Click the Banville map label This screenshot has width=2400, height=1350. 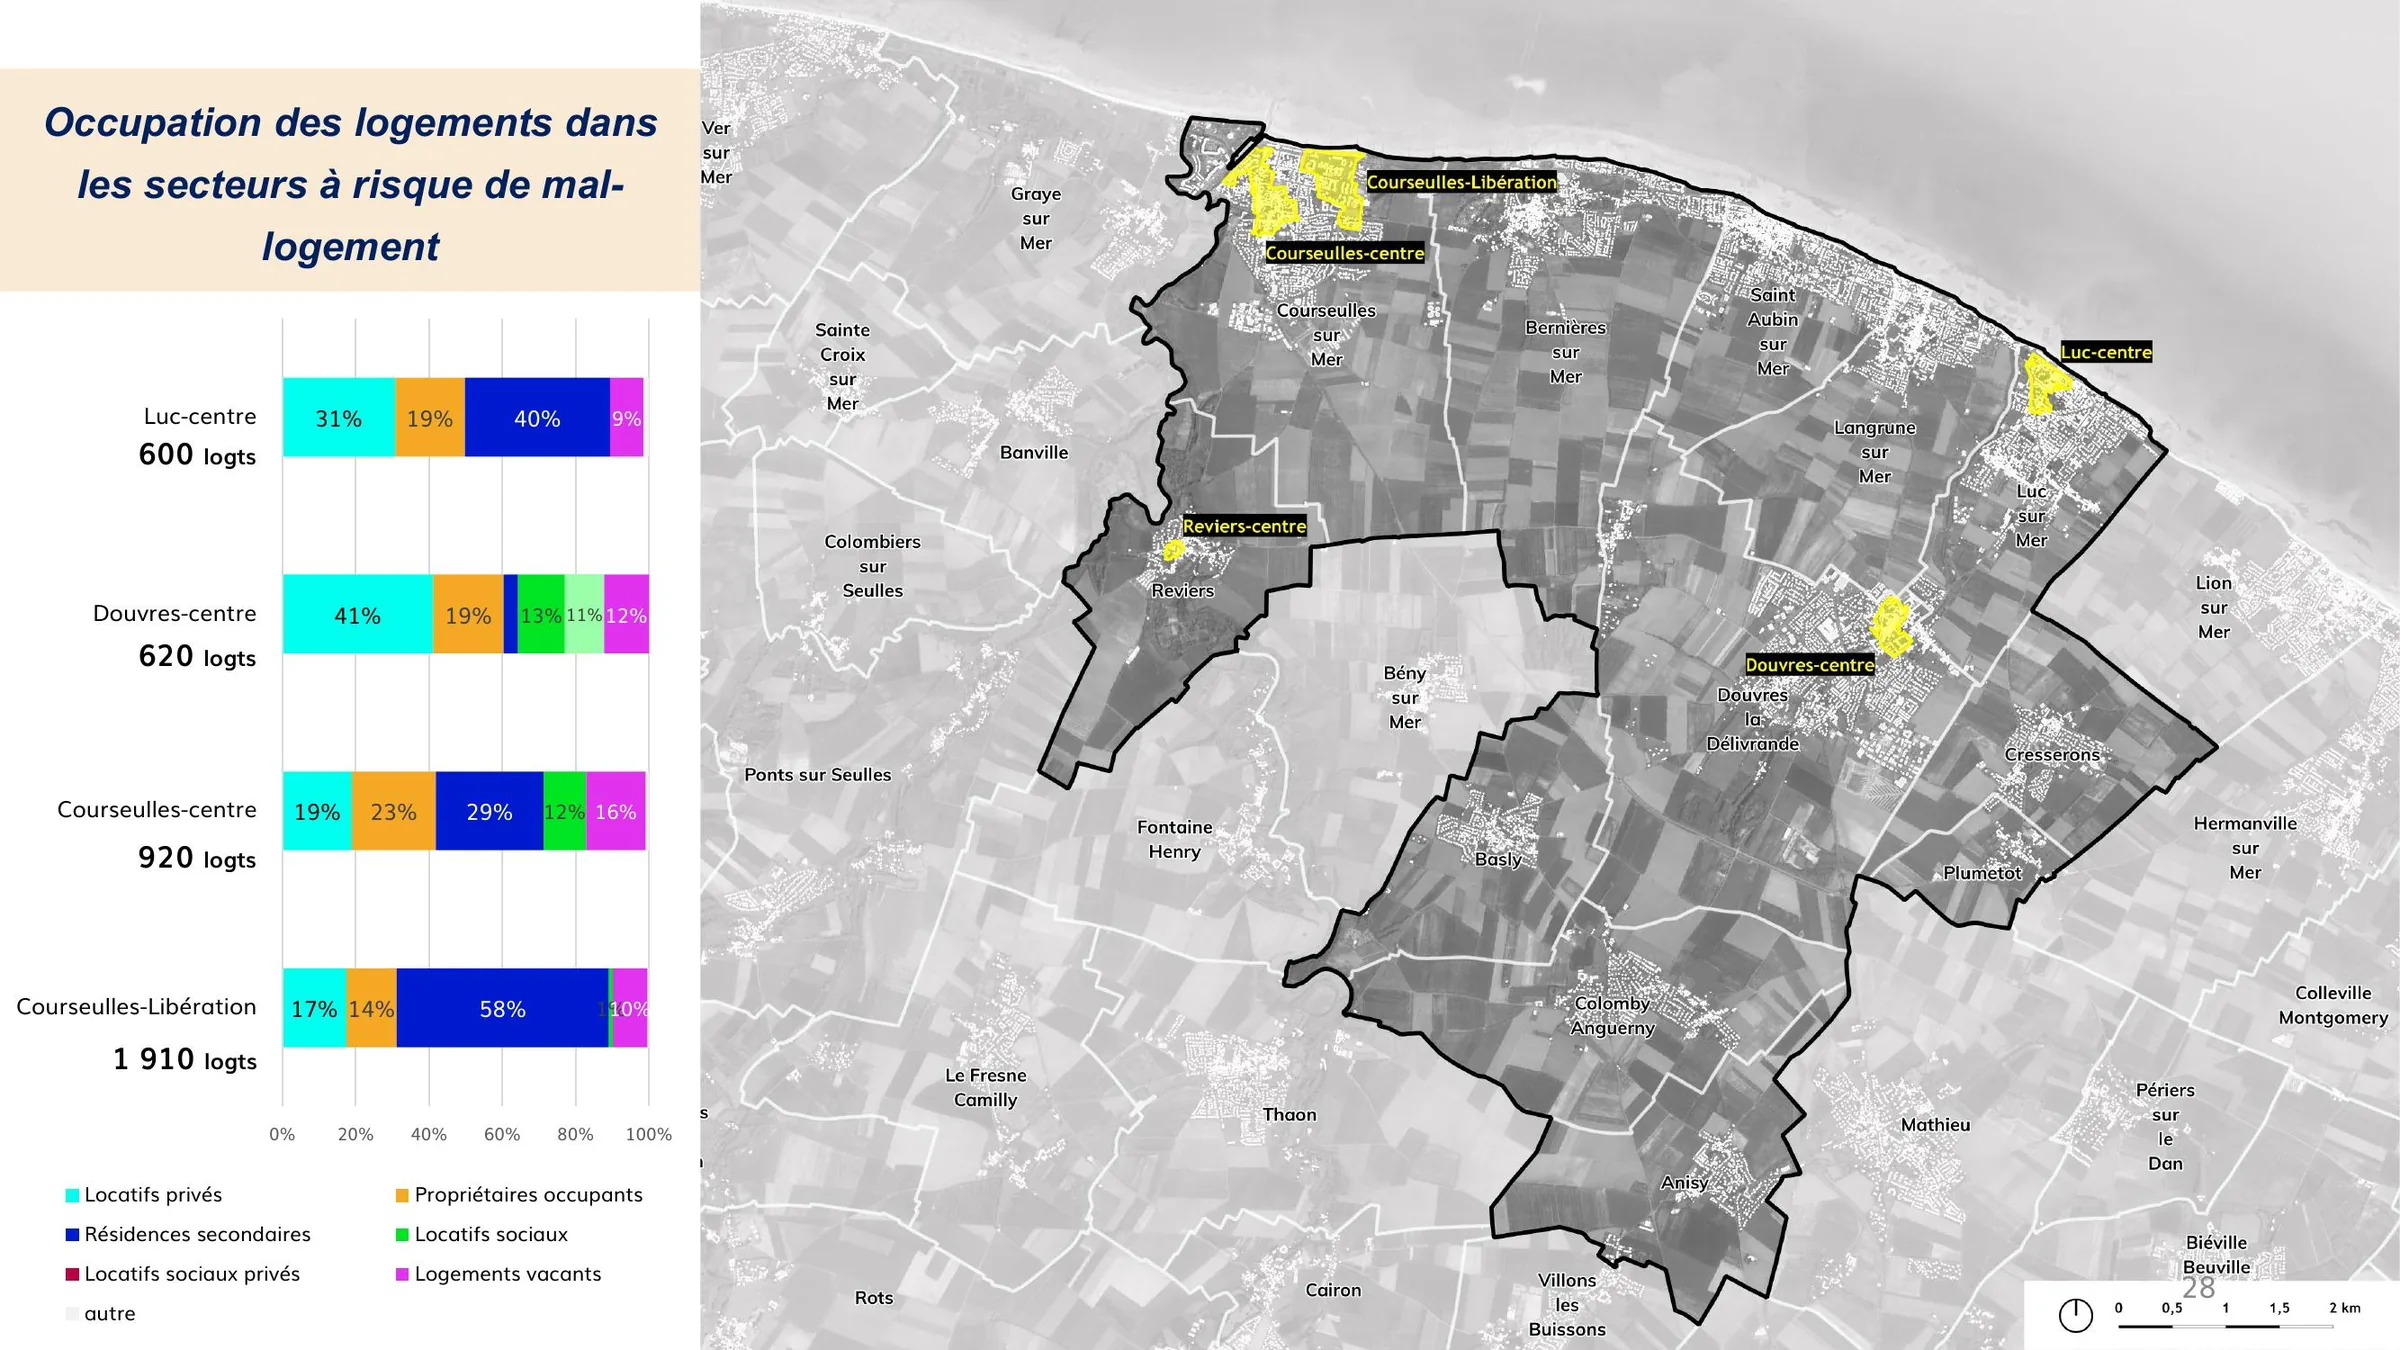[1034, 452]
